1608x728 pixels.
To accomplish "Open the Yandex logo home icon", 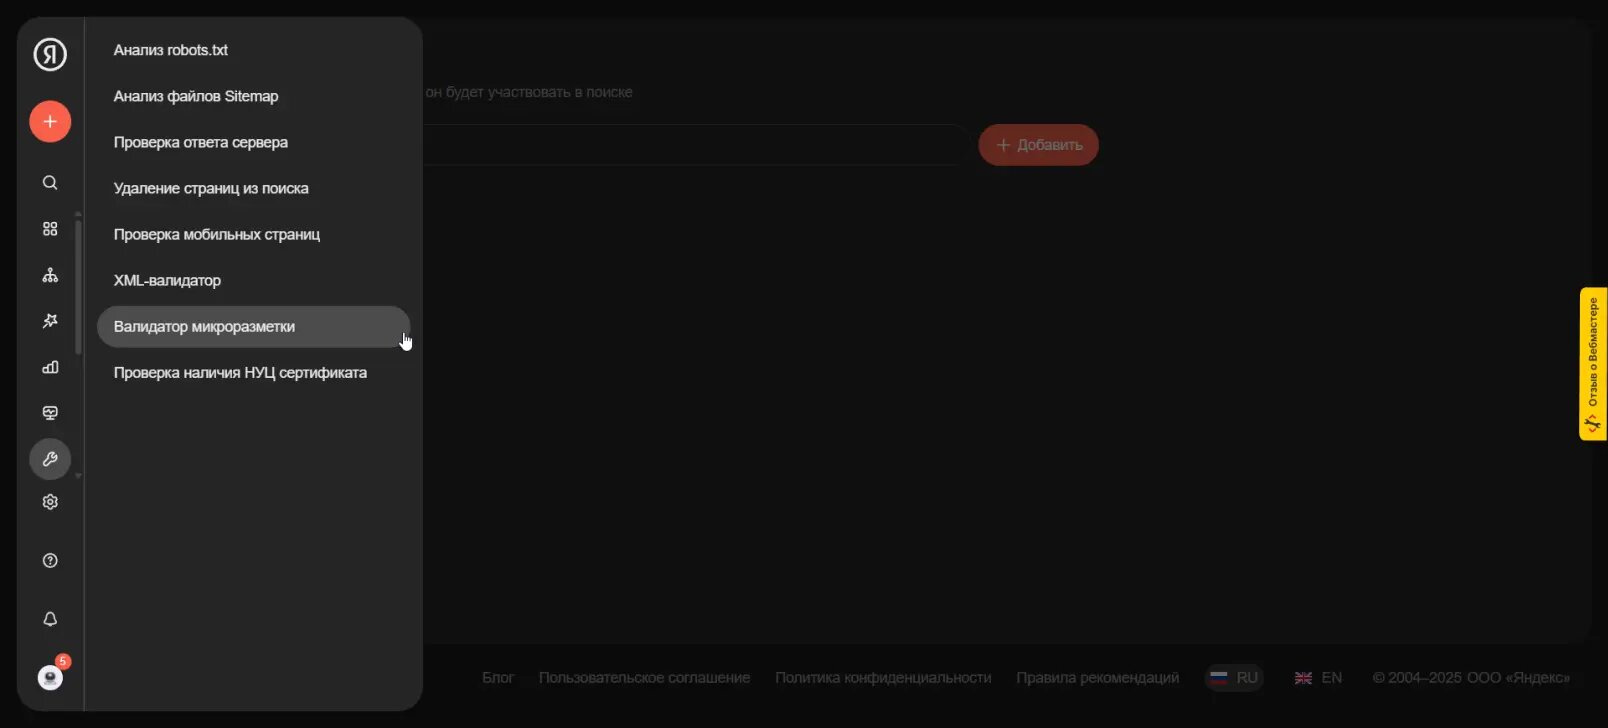I will (x=50, y=54).
